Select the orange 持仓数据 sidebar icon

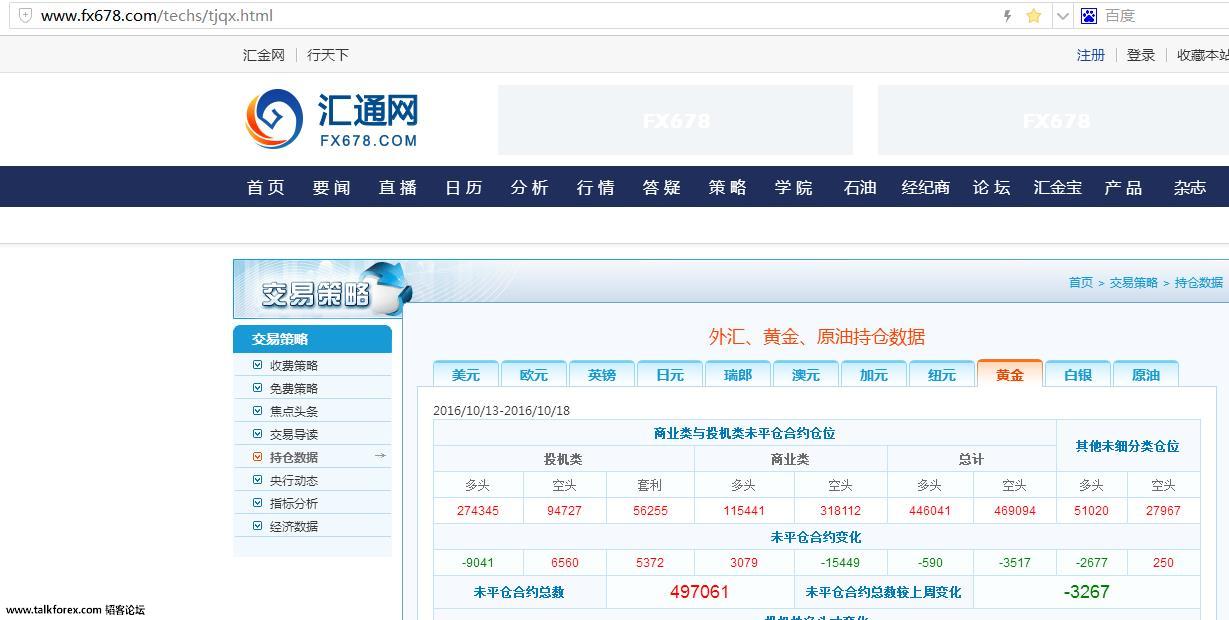[x=258, y=456]
